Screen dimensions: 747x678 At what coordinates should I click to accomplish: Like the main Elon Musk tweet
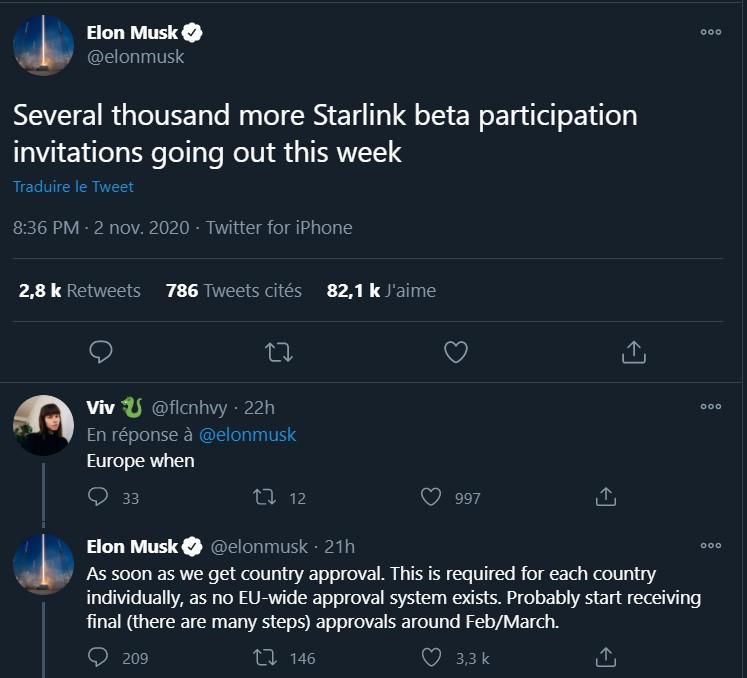click(456, 352)
